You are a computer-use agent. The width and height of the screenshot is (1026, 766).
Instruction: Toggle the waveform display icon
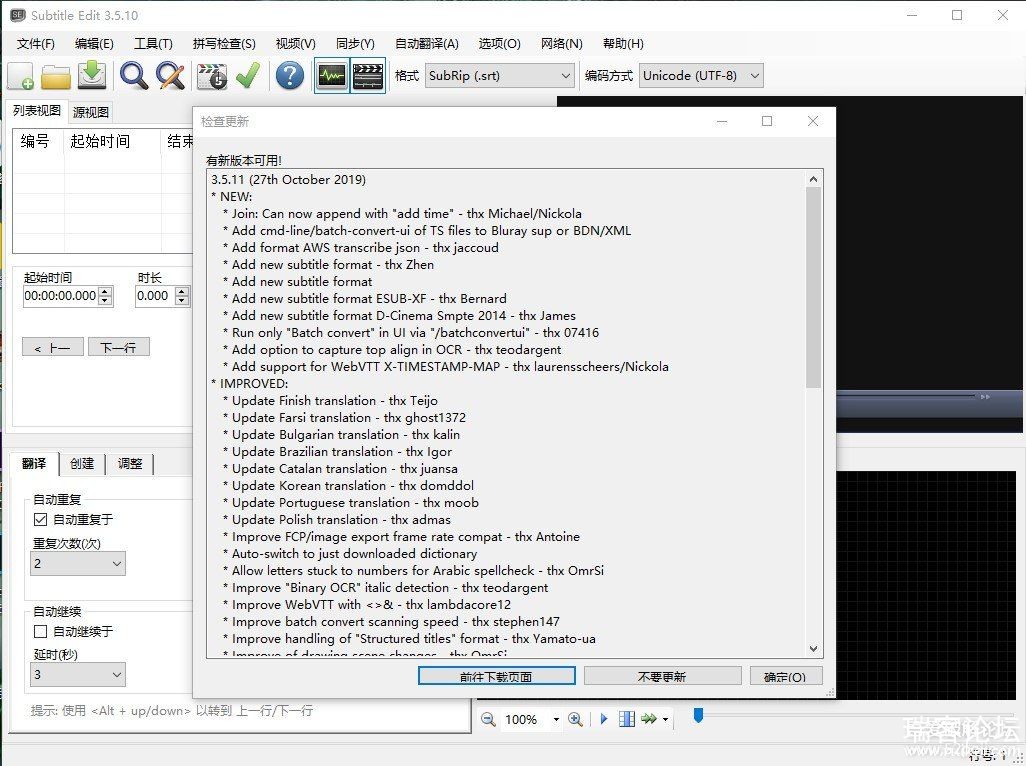coord(332,76)
